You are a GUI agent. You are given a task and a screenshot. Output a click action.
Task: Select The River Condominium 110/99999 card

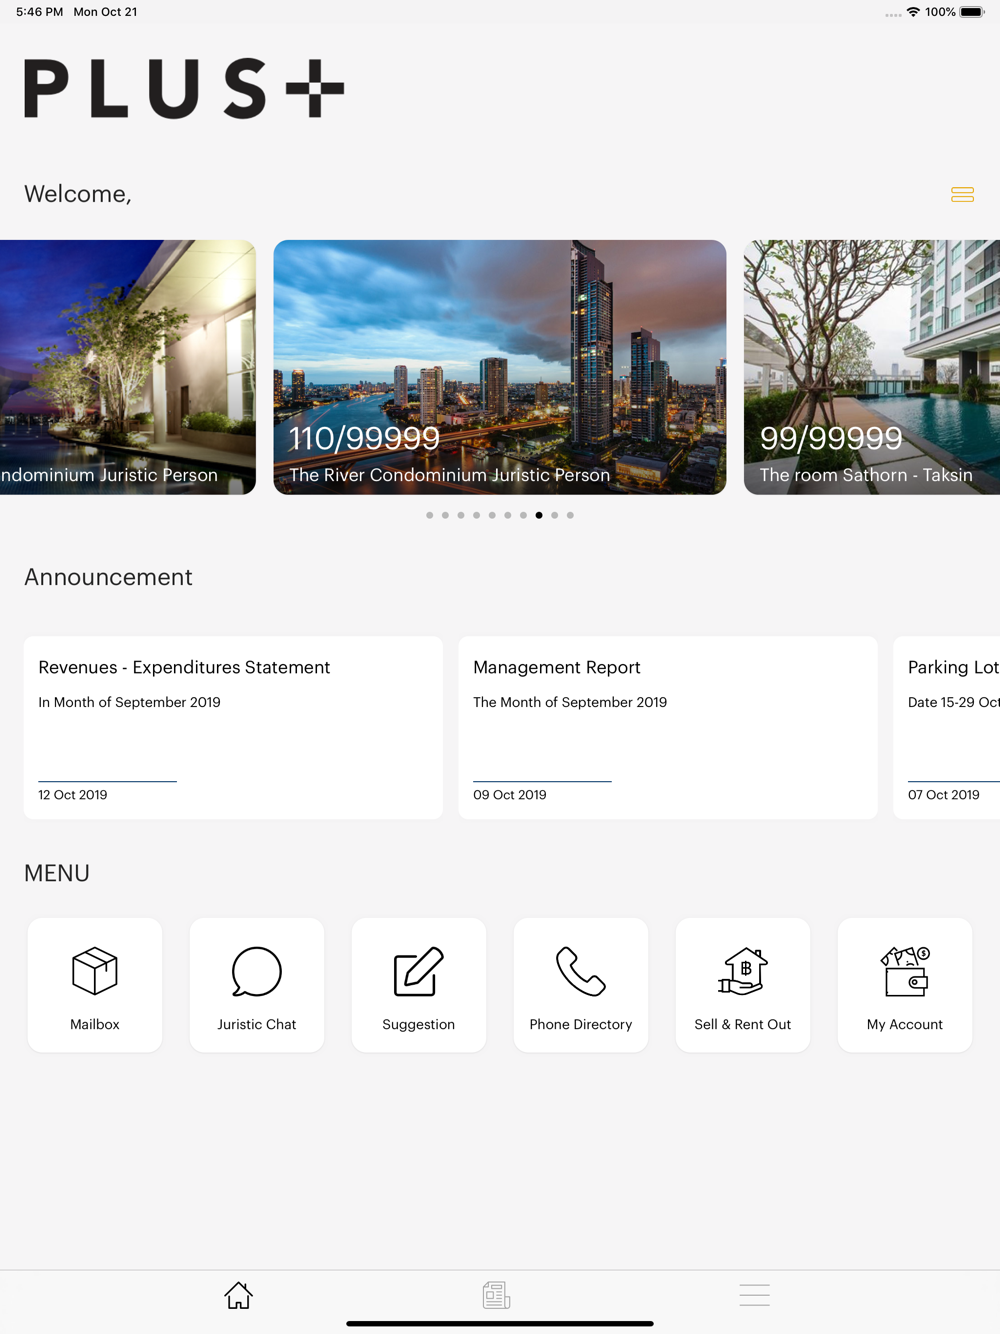pyautogui.click(x=500, y=367)
